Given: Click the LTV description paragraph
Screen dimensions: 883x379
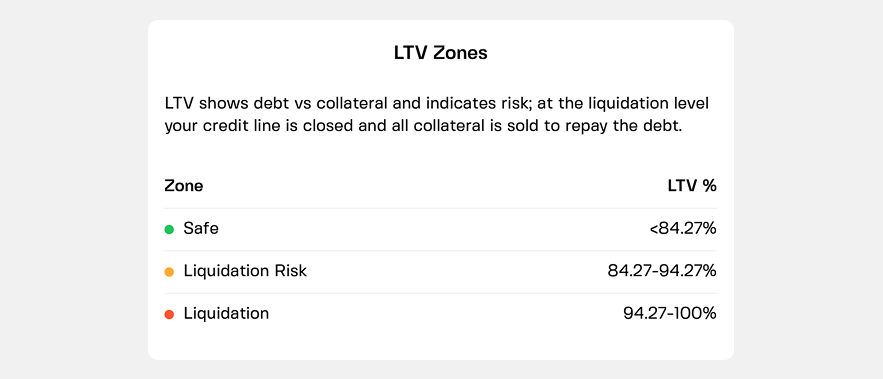Looking at the screenshot, I should coord(437,114).
